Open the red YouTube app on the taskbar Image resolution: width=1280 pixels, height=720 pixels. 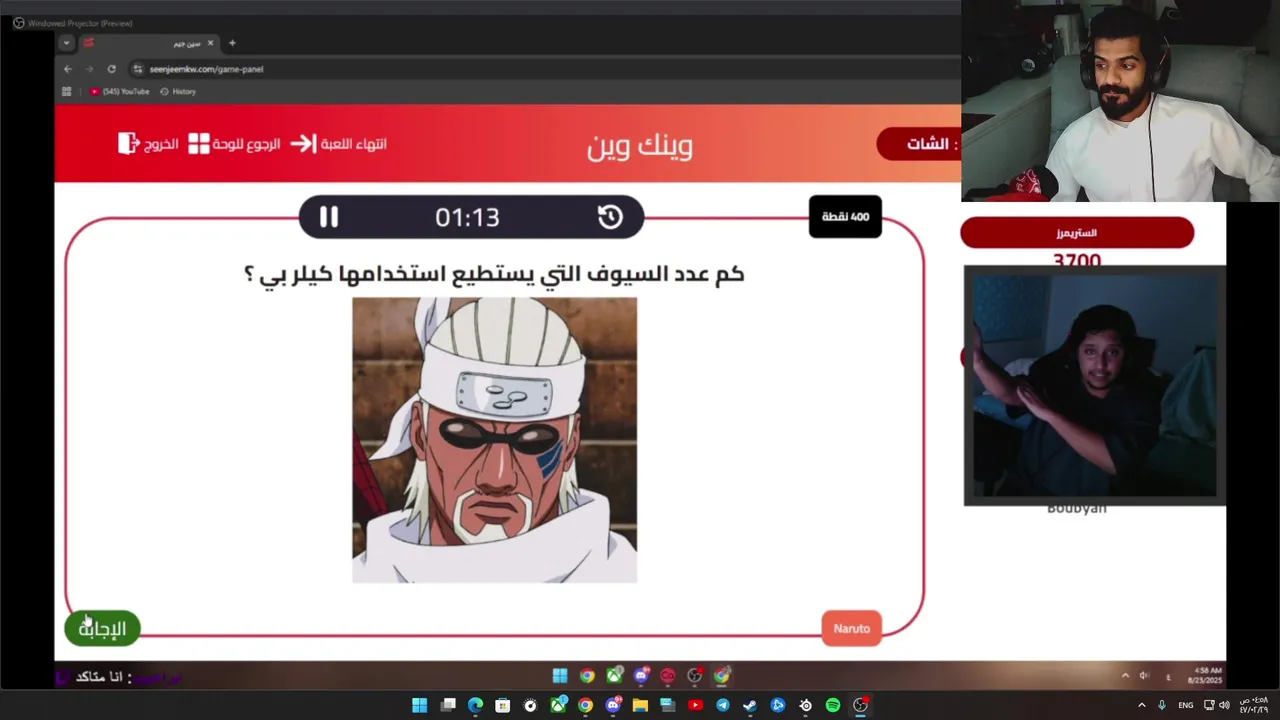click(695, 705)
